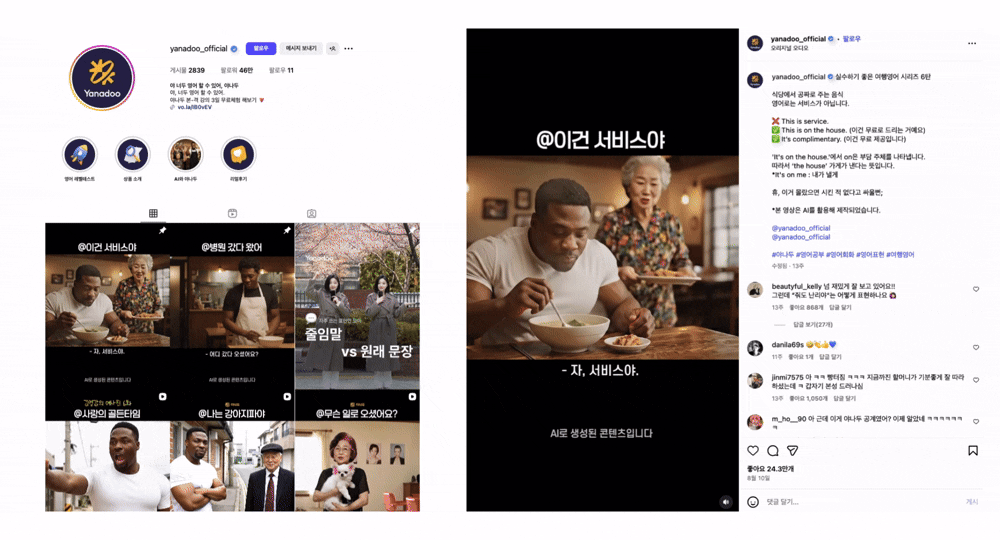
Task: Open the vo.la bio link
Action: [194, 107]
